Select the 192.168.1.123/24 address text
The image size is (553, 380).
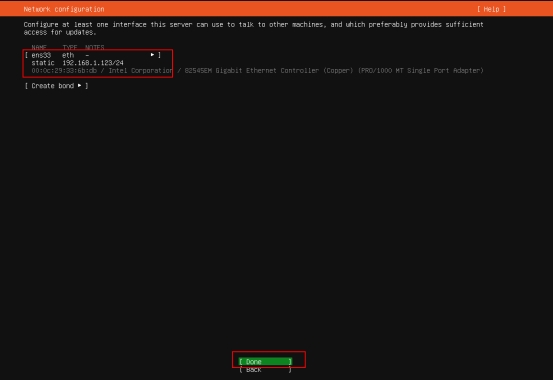click(x=93, y=63)
